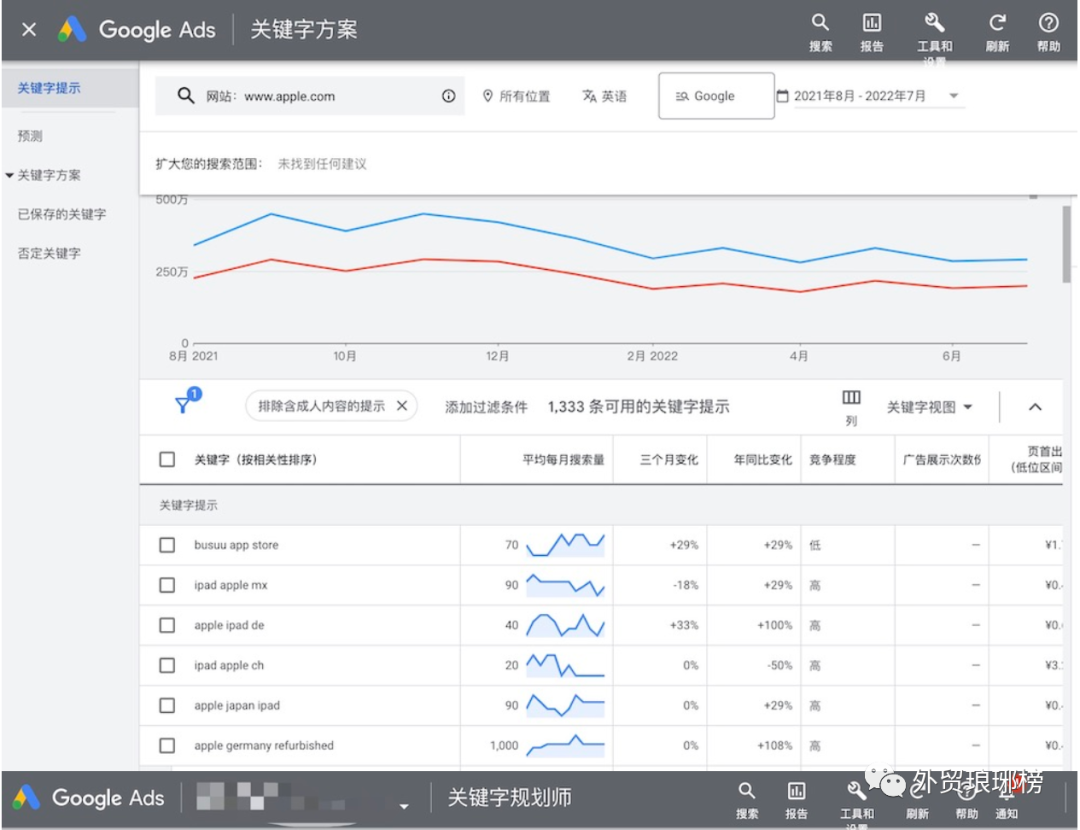The height and width of the screenshot is (830, 1080).
Task: Click 所有位置 location setting text
Action: [524, 96]
